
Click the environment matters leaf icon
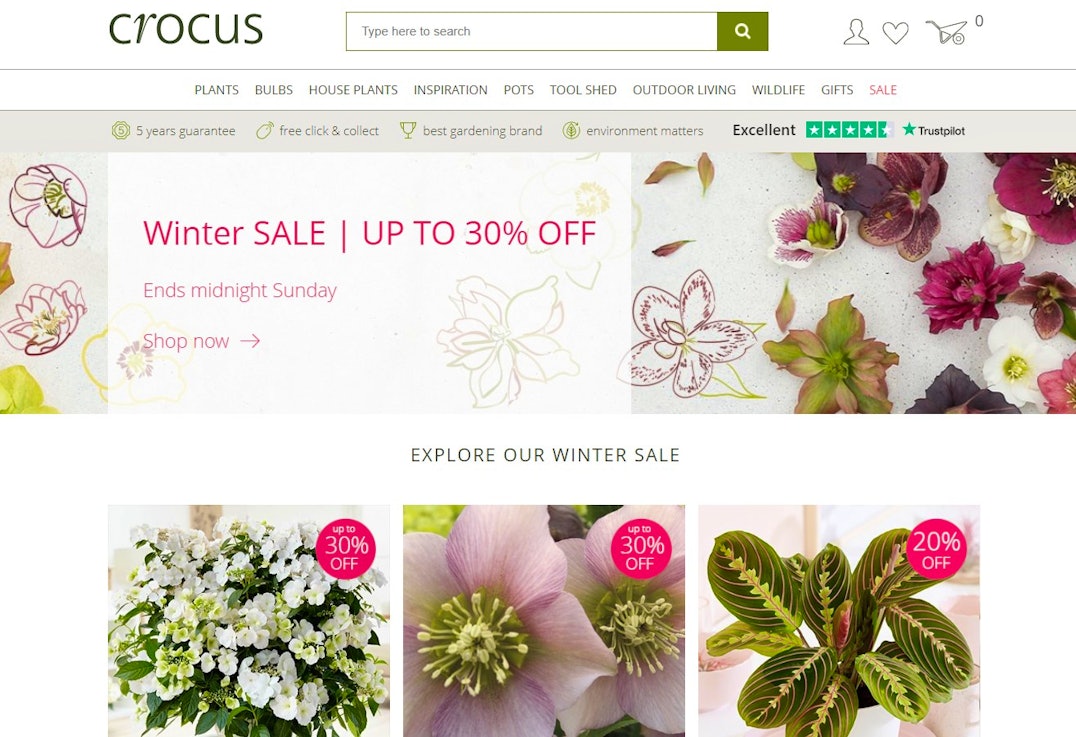point(571,130)
